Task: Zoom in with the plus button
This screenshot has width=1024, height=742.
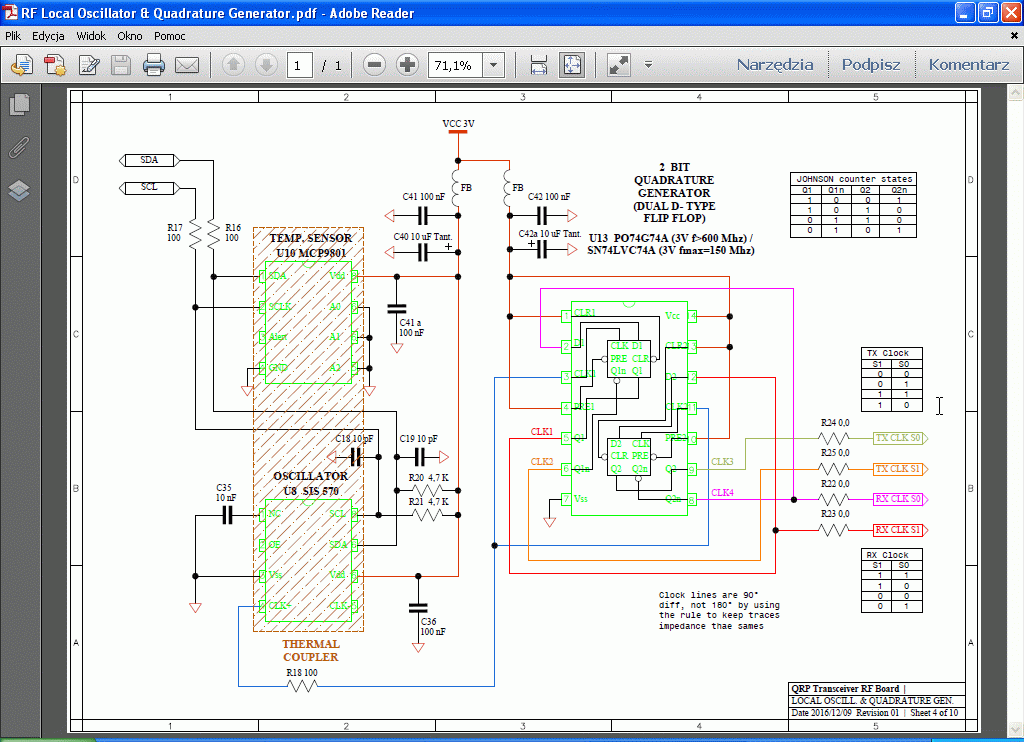Action: [x=407, y=66]
